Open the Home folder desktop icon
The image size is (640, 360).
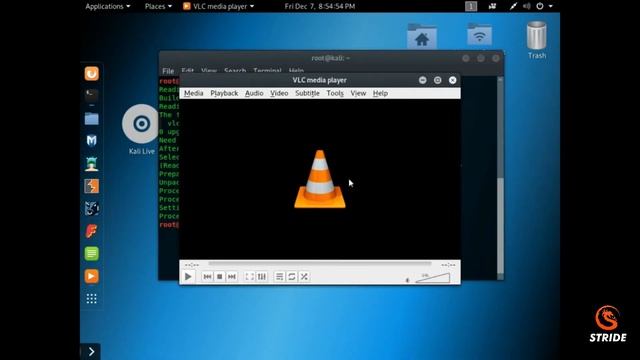422,36
